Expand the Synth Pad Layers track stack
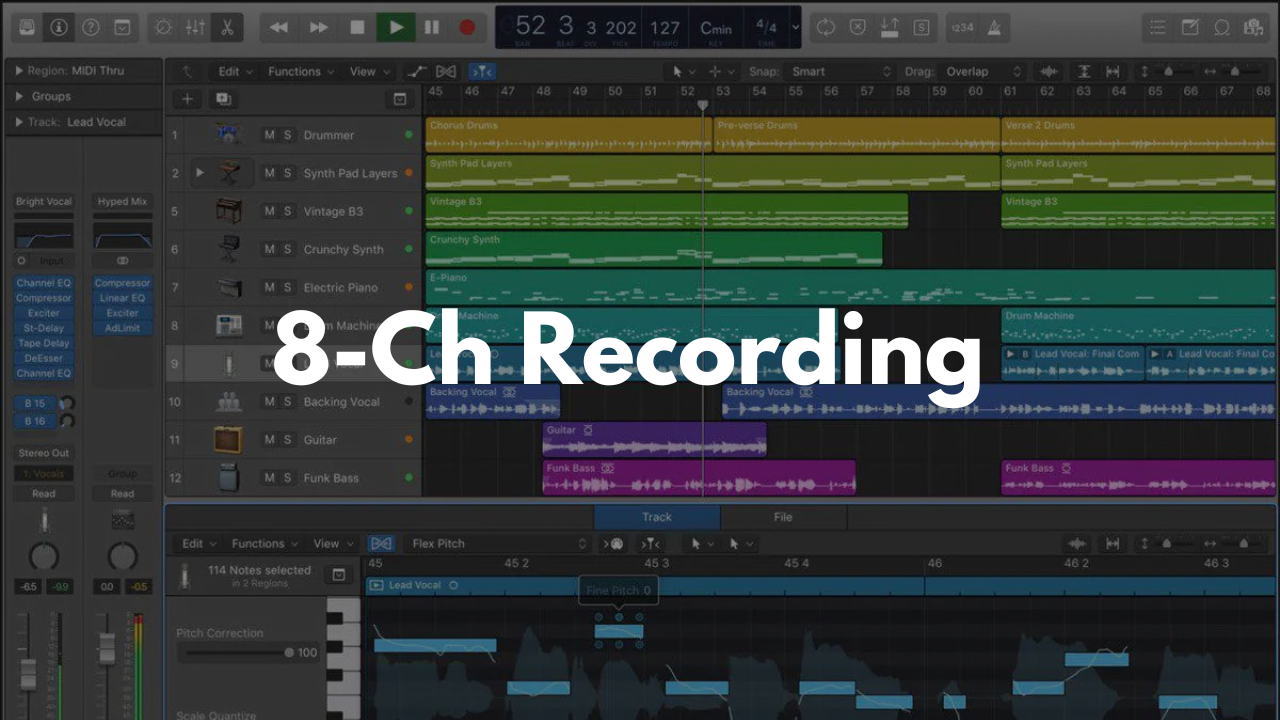1280x720 pixels. coord(200,173)
